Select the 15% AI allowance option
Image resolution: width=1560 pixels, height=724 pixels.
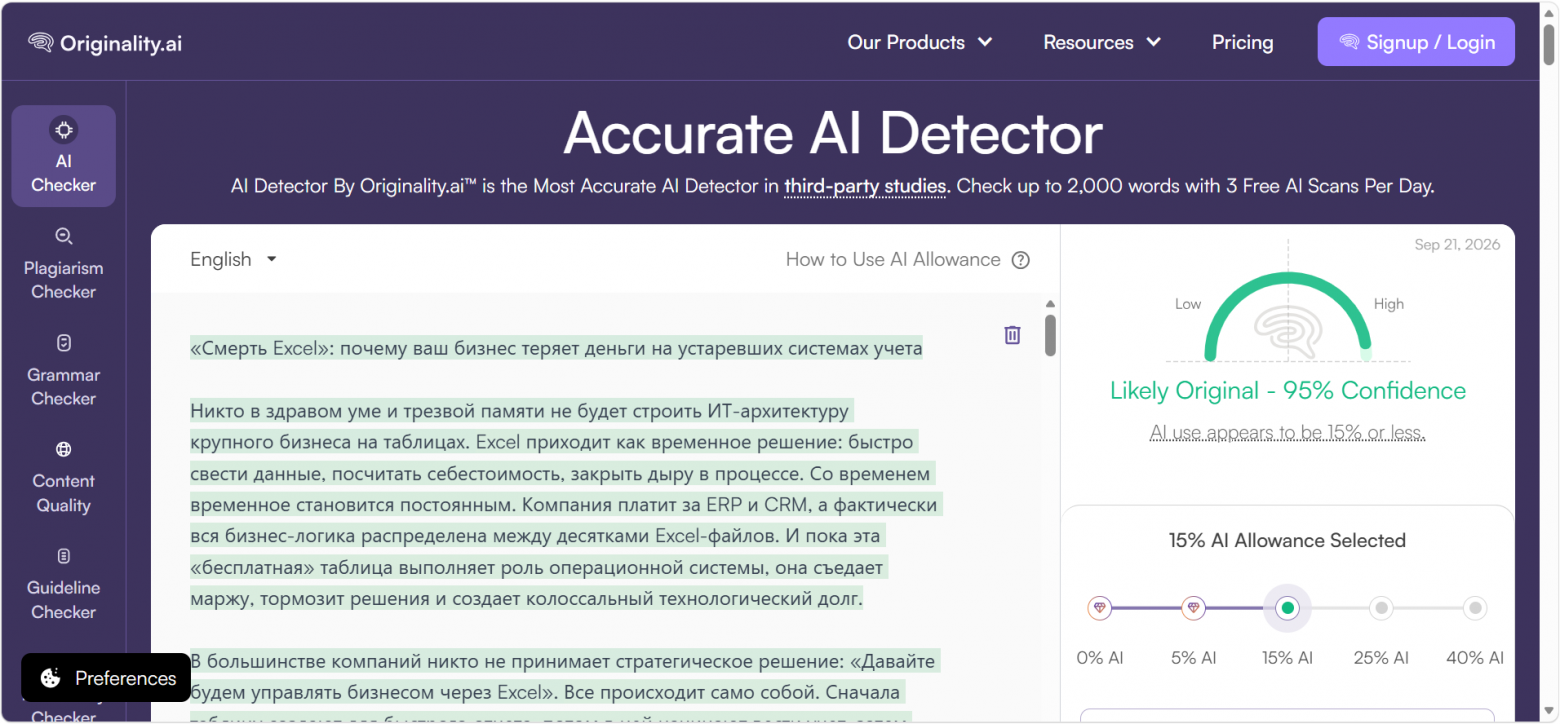pos(1287,608)
